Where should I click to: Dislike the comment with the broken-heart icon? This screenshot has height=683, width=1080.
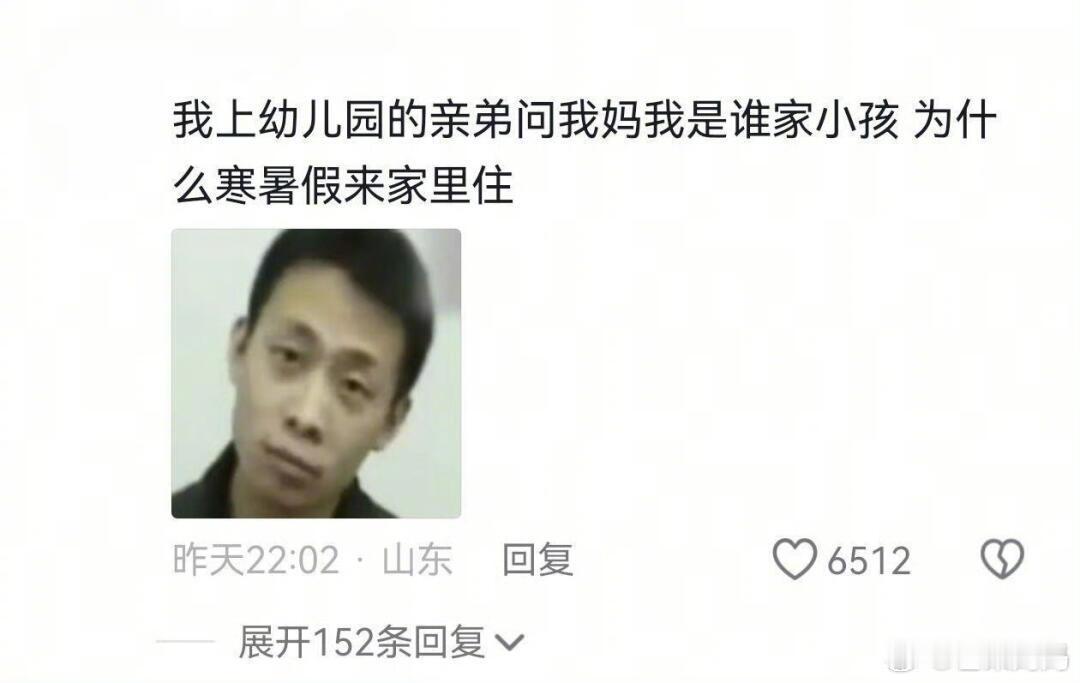click(x=1002, y=558)
